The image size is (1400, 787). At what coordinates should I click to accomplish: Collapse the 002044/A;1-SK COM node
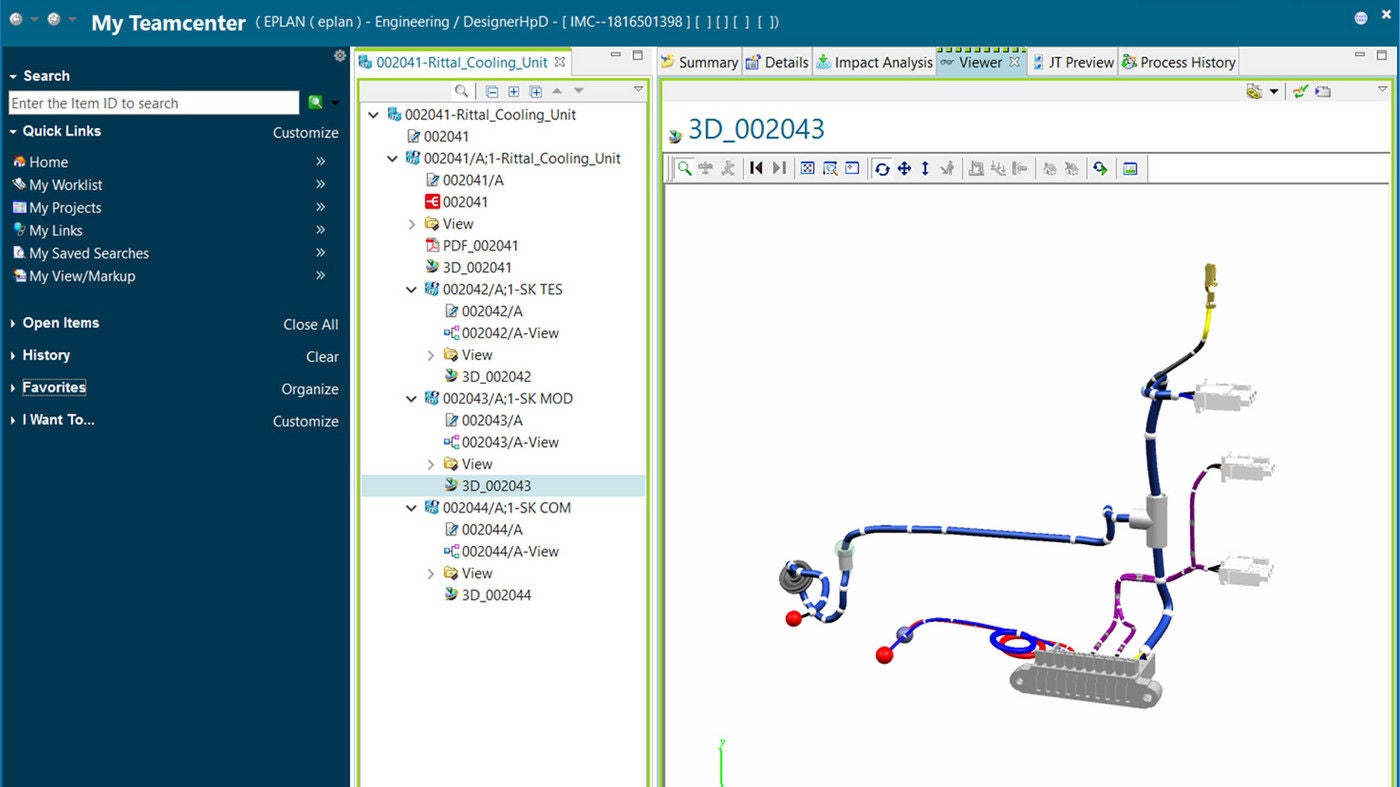(x=412, y=508)
